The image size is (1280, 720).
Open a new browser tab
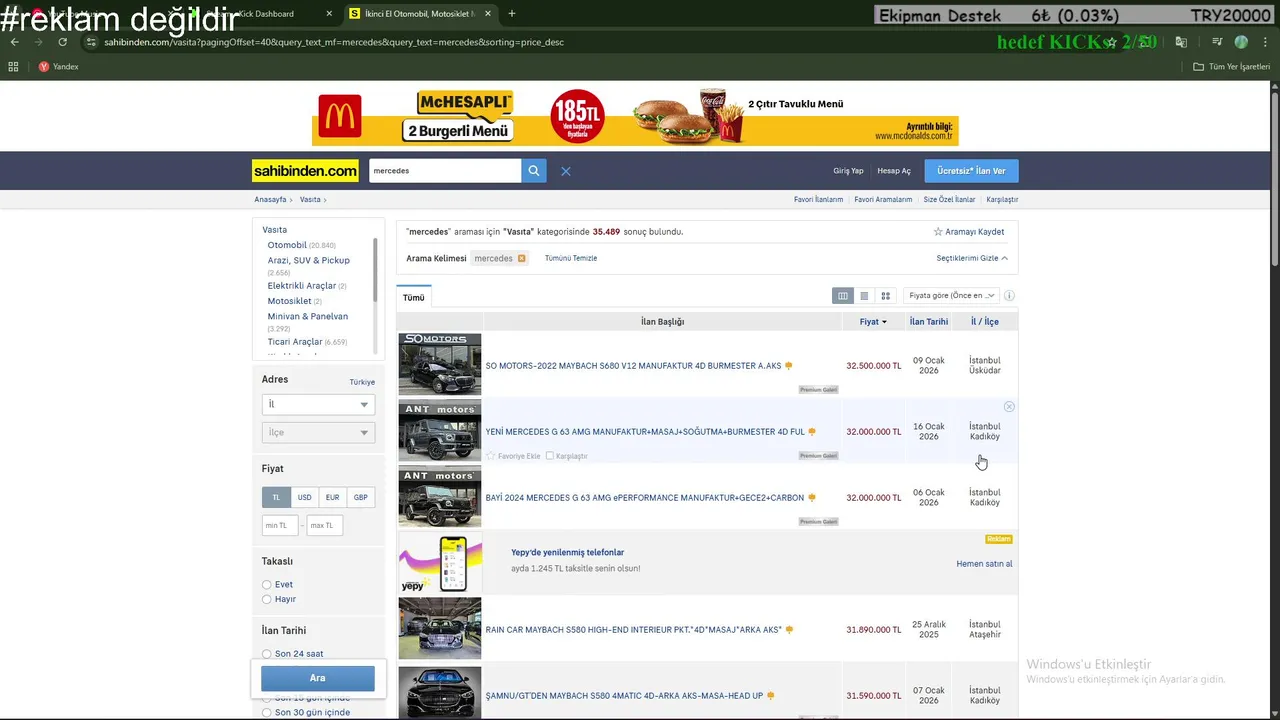pyautogui.click(x=512, y=14)
